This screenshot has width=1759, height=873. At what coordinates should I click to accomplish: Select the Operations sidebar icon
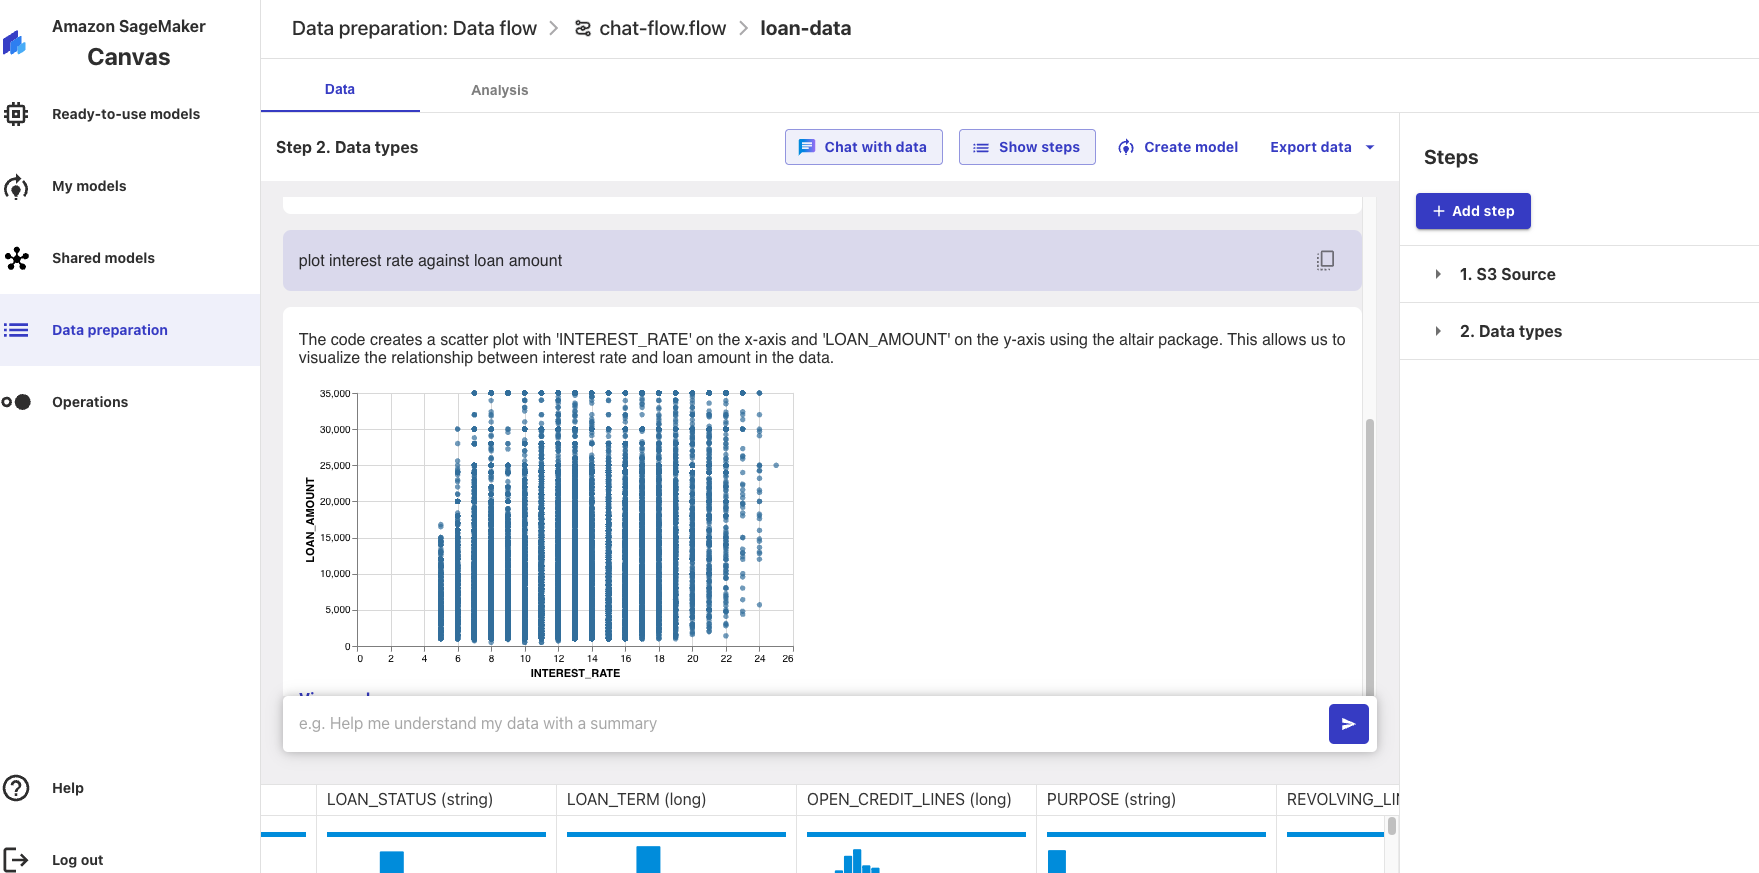click(x=16, y=402)
